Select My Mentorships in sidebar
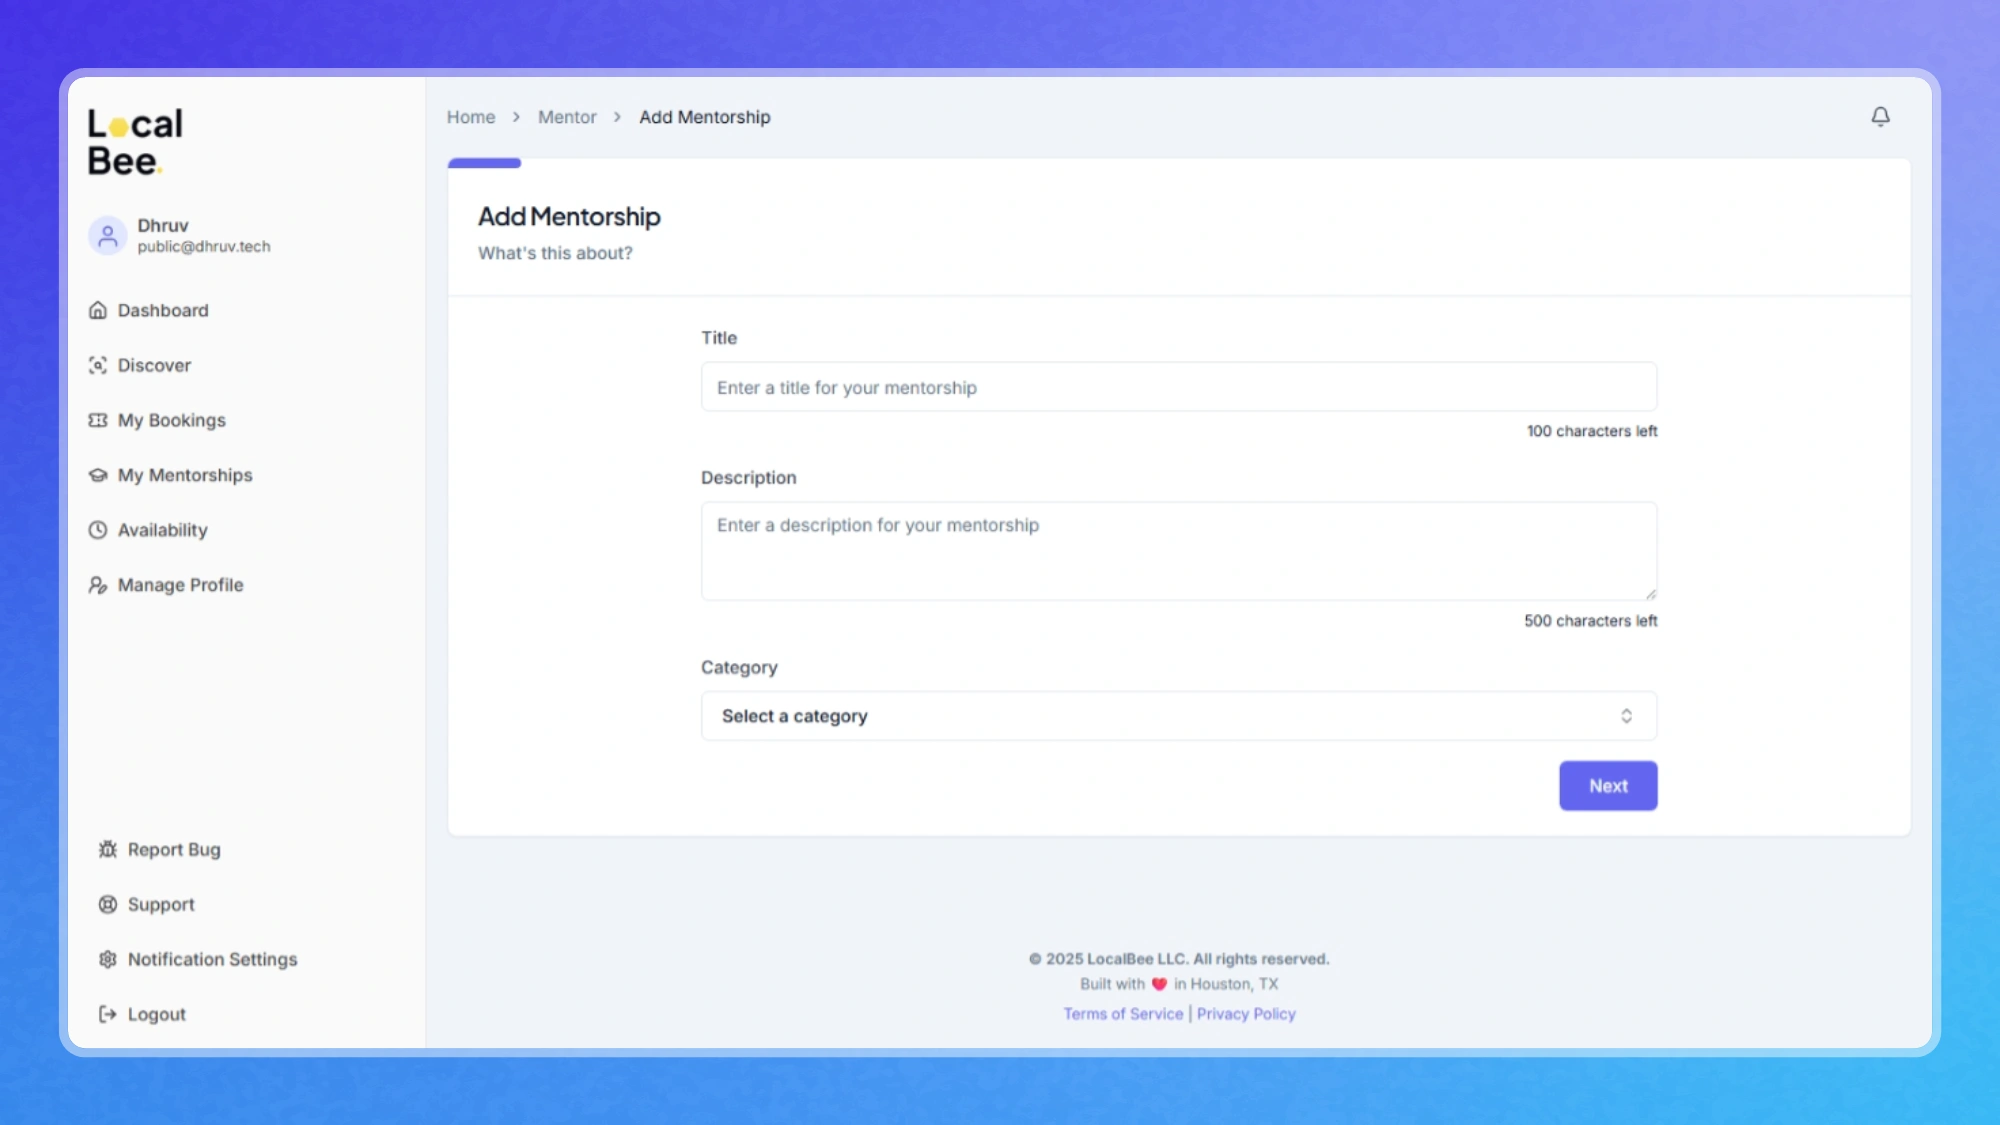2000x1125 pixels. click(185, 475)
